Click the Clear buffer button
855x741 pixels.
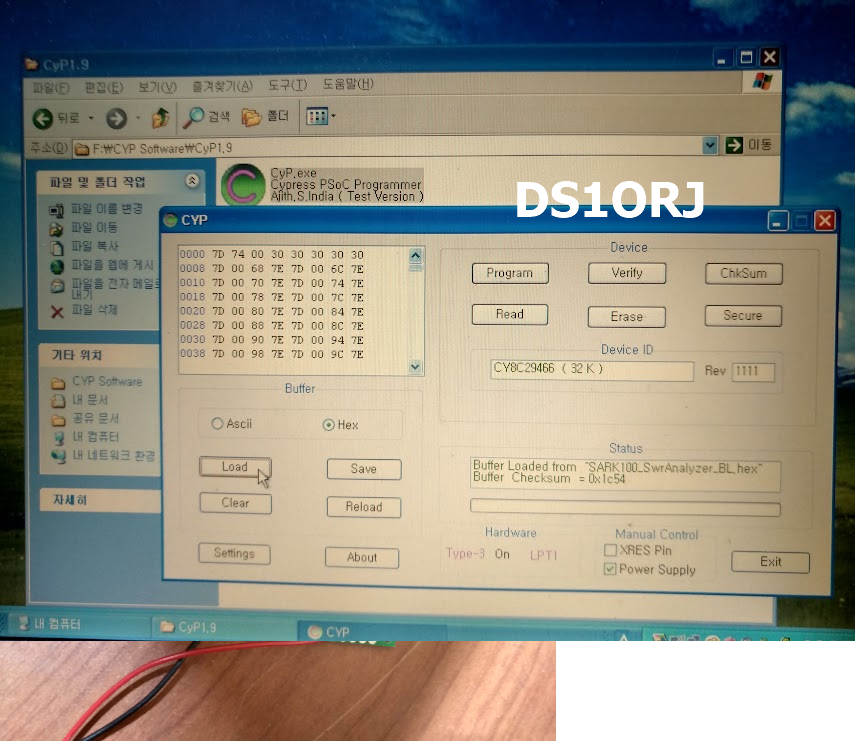click(235, 503)
